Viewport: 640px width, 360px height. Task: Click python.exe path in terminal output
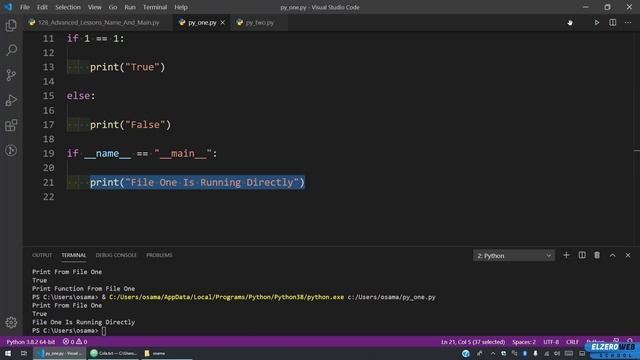tap(227, 297)
